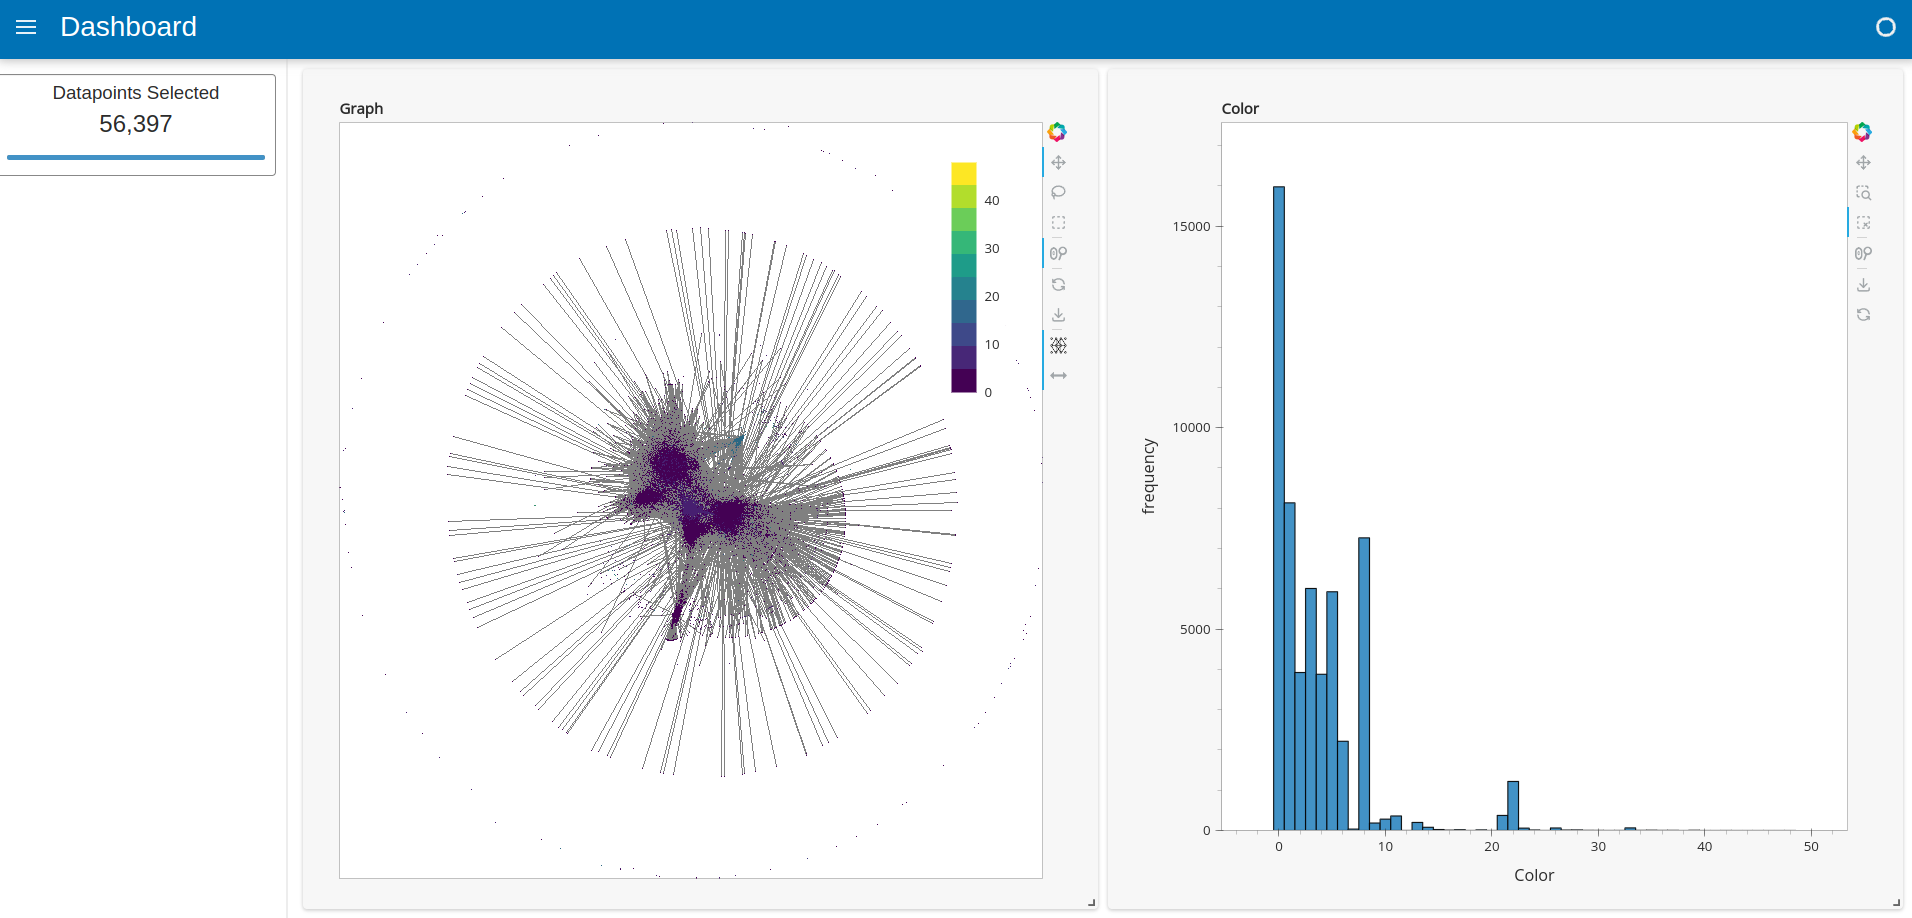Click the 'Datapoints Selected' label

coord(136,93)
